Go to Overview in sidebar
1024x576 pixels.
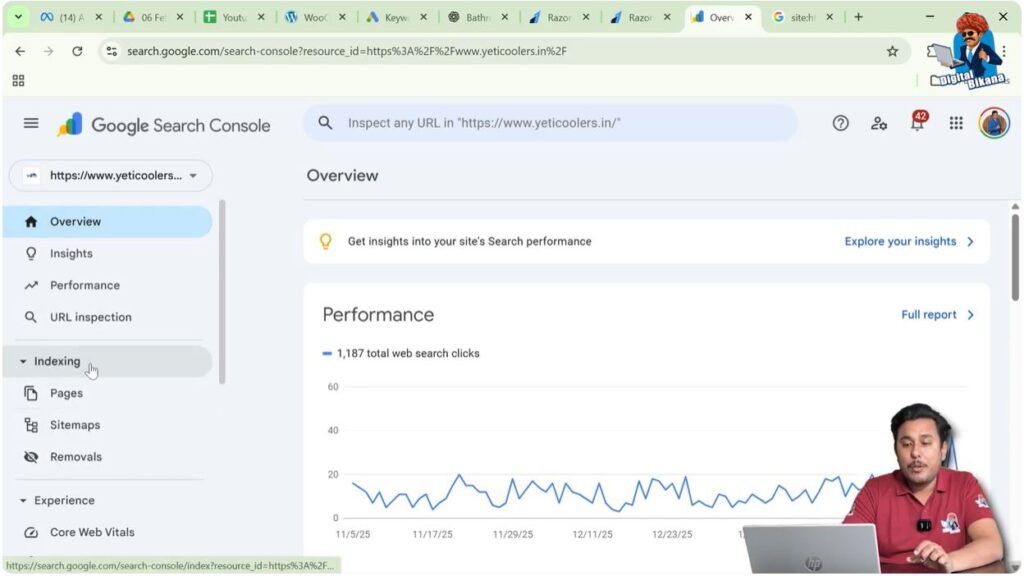click(x=108, y=221)
